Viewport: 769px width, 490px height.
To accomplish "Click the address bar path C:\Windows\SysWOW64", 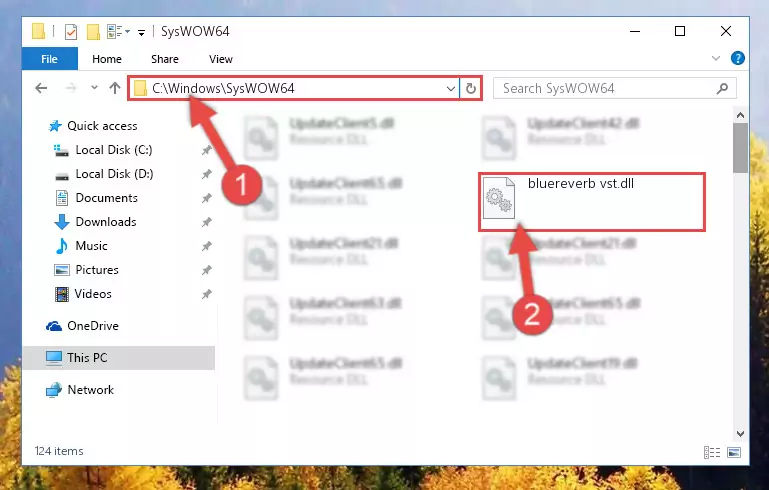I will 223,88.
